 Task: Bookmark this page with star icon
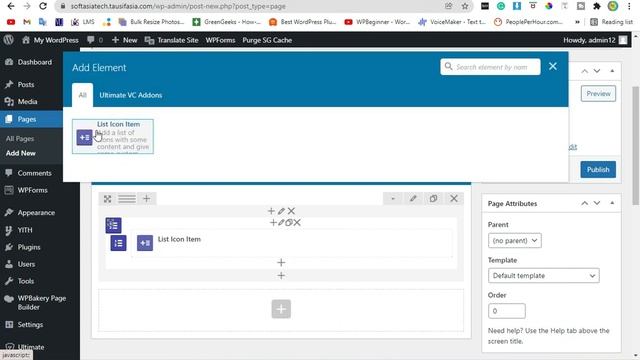(x=465, y=6)
